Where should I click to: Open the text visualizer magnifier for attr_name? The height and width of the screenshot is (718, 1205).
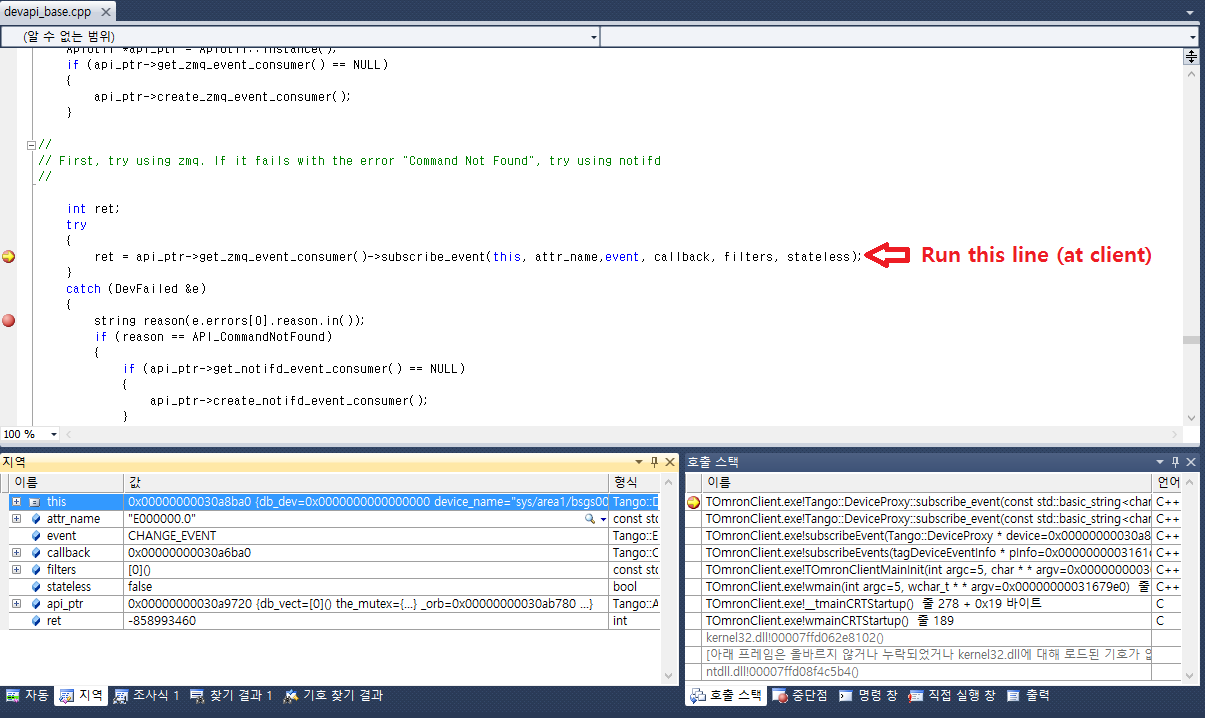tap(591, 519)
